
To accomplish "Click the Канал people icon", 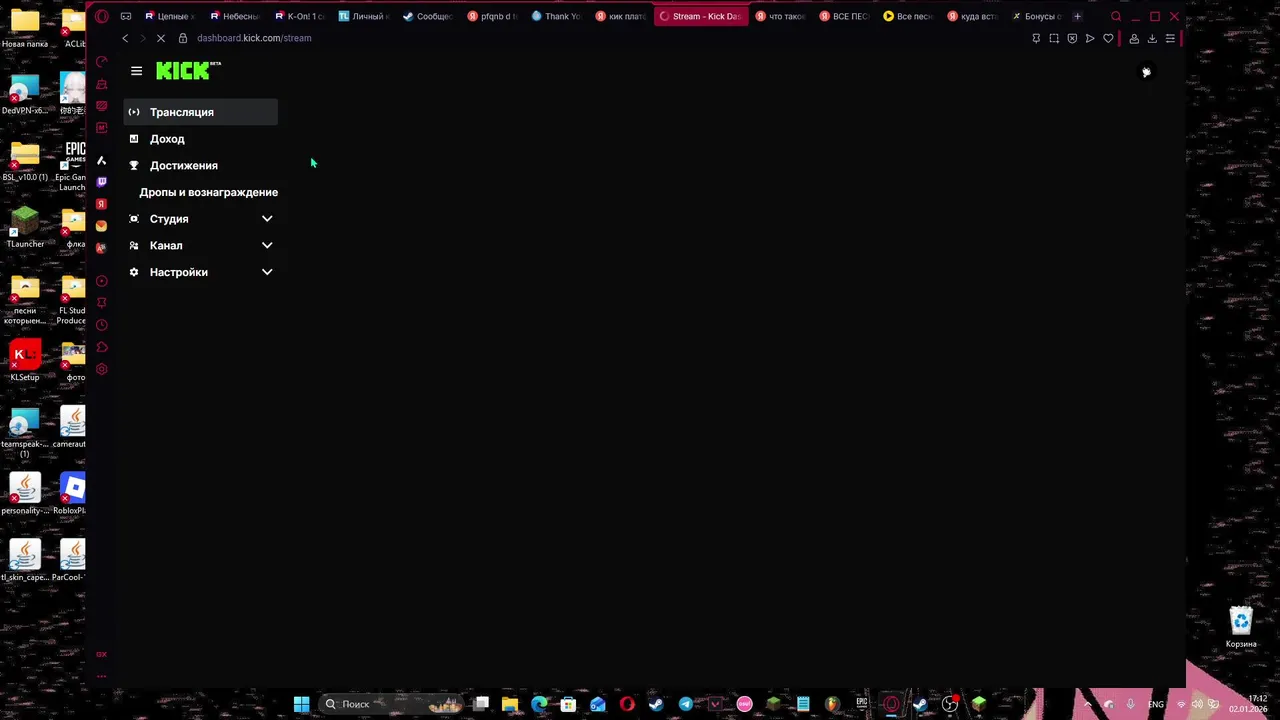I will pos(134,245).
